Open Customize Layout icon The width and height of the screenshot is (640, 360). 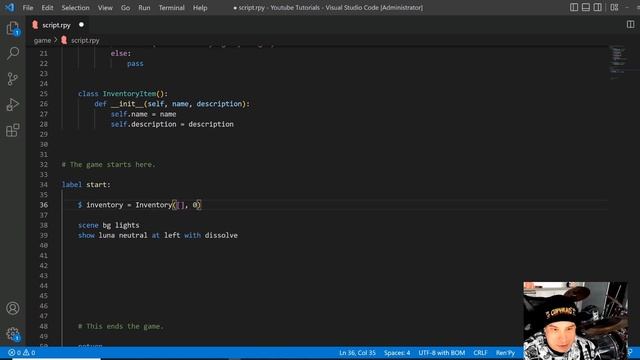614,7
